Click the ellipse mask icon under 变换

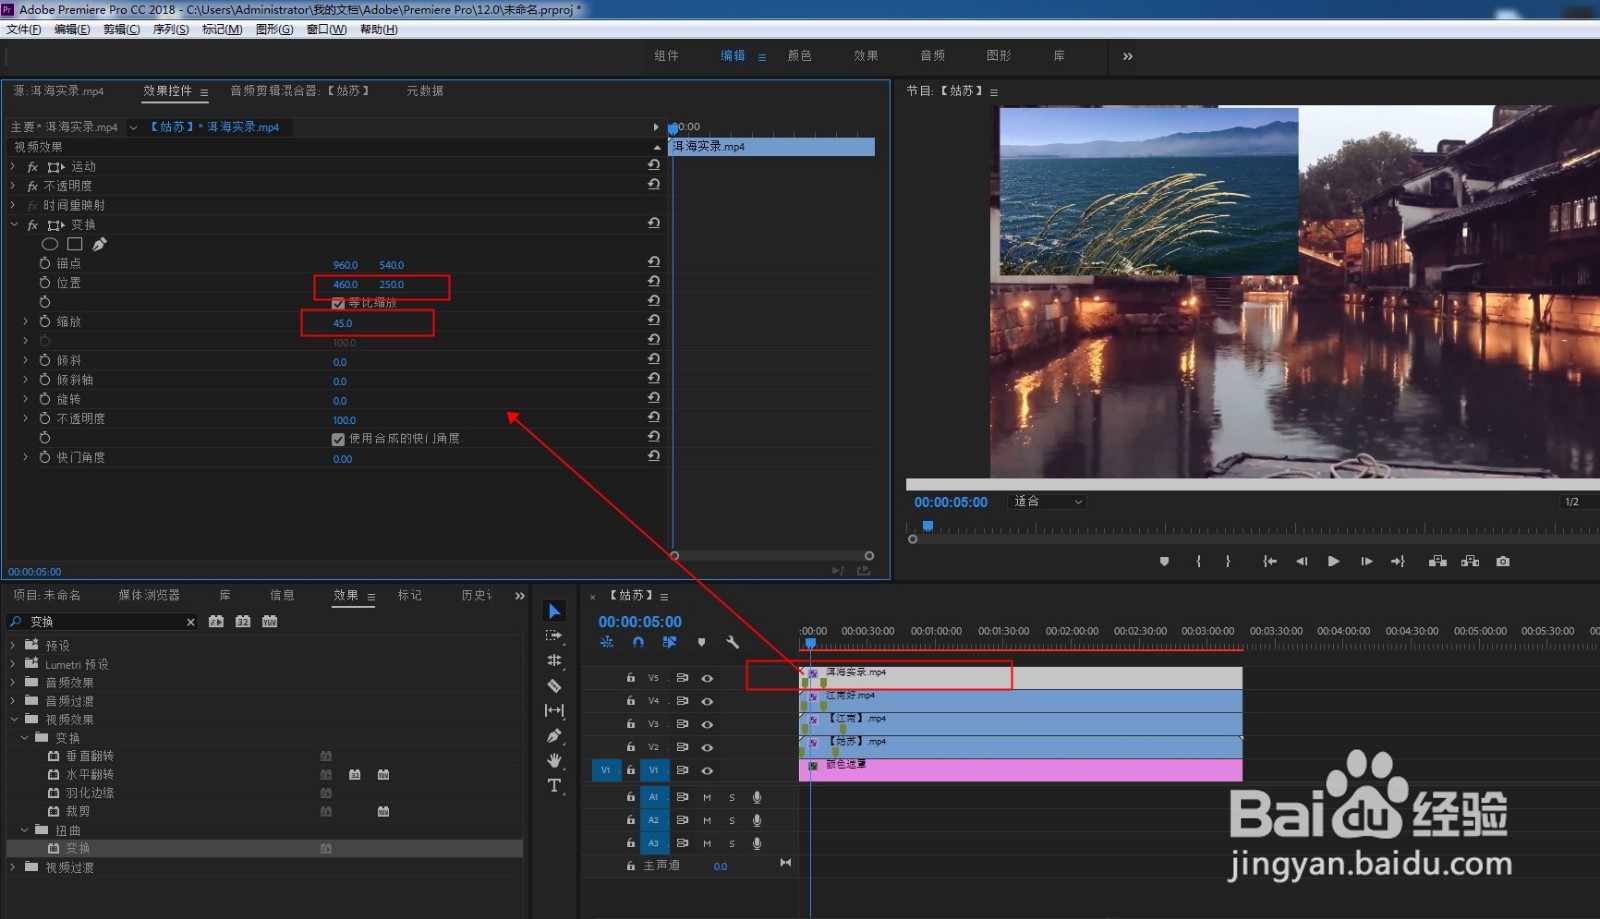pos(49,244)
